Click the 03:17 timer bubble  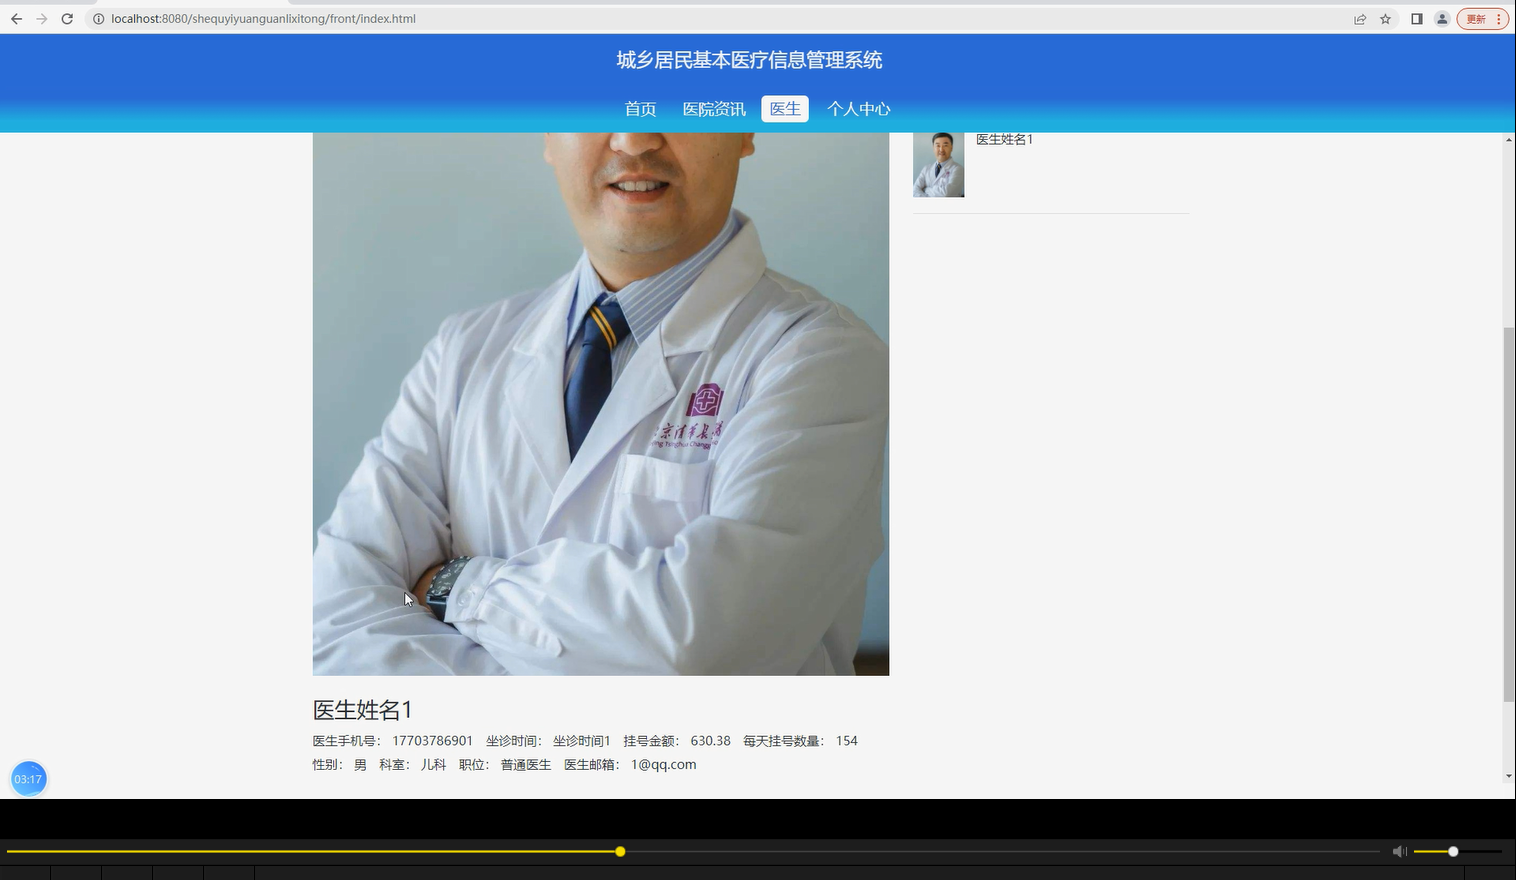pyautogui.click(x=28, y=778)
